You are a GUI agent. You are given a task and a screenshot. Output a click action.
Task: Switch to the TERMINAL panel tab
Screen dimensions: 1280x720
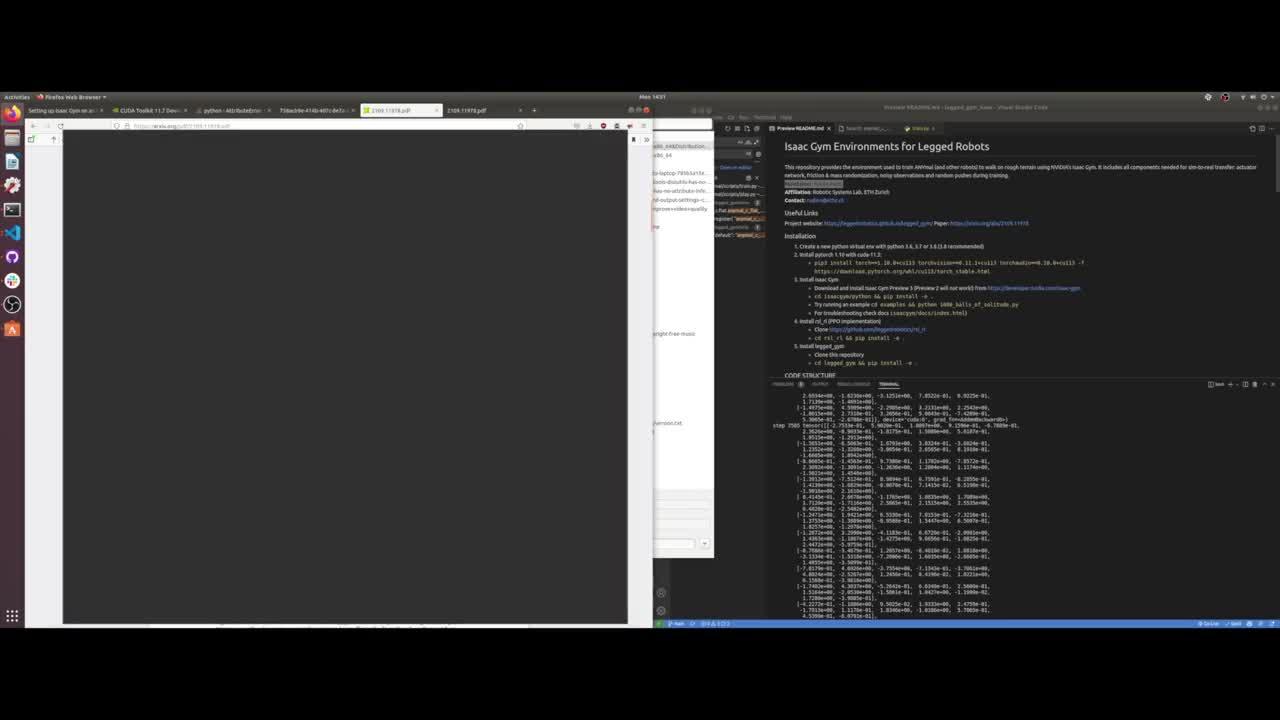tap(889, 384)
